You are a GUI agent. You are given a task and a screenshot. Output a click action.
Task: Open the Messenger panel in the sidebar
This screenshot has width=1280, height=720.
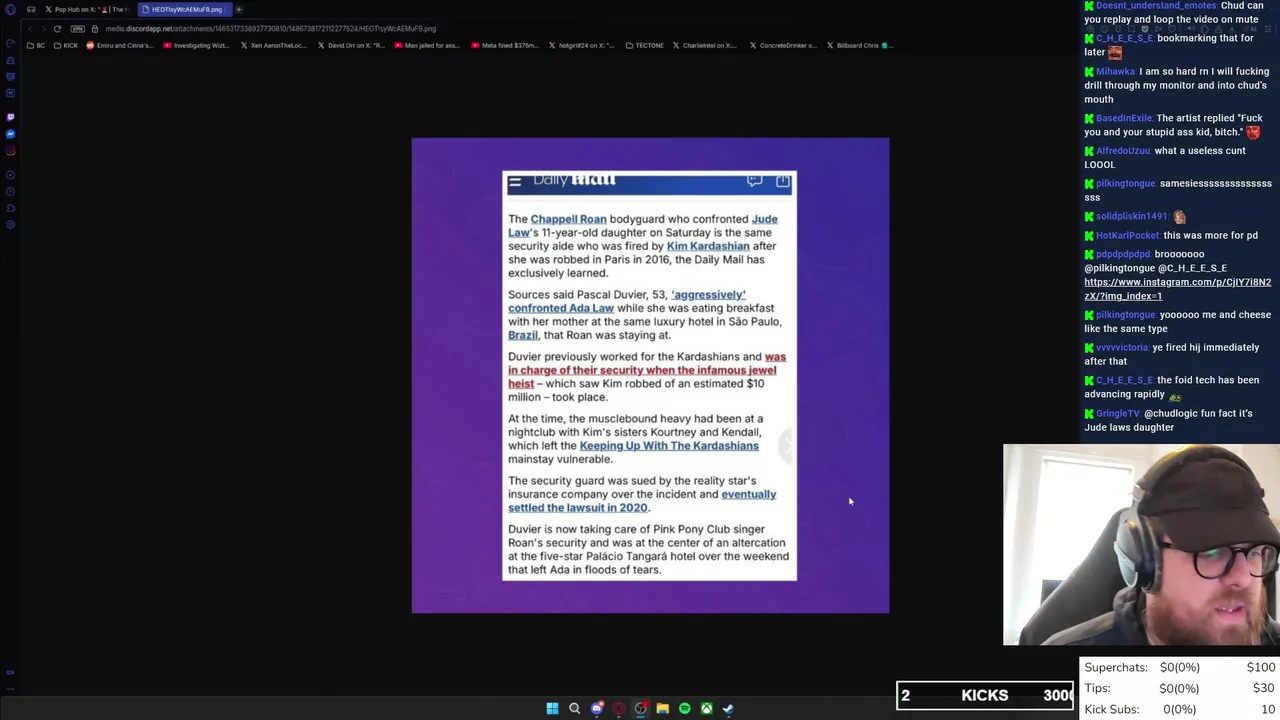[10, 134]
